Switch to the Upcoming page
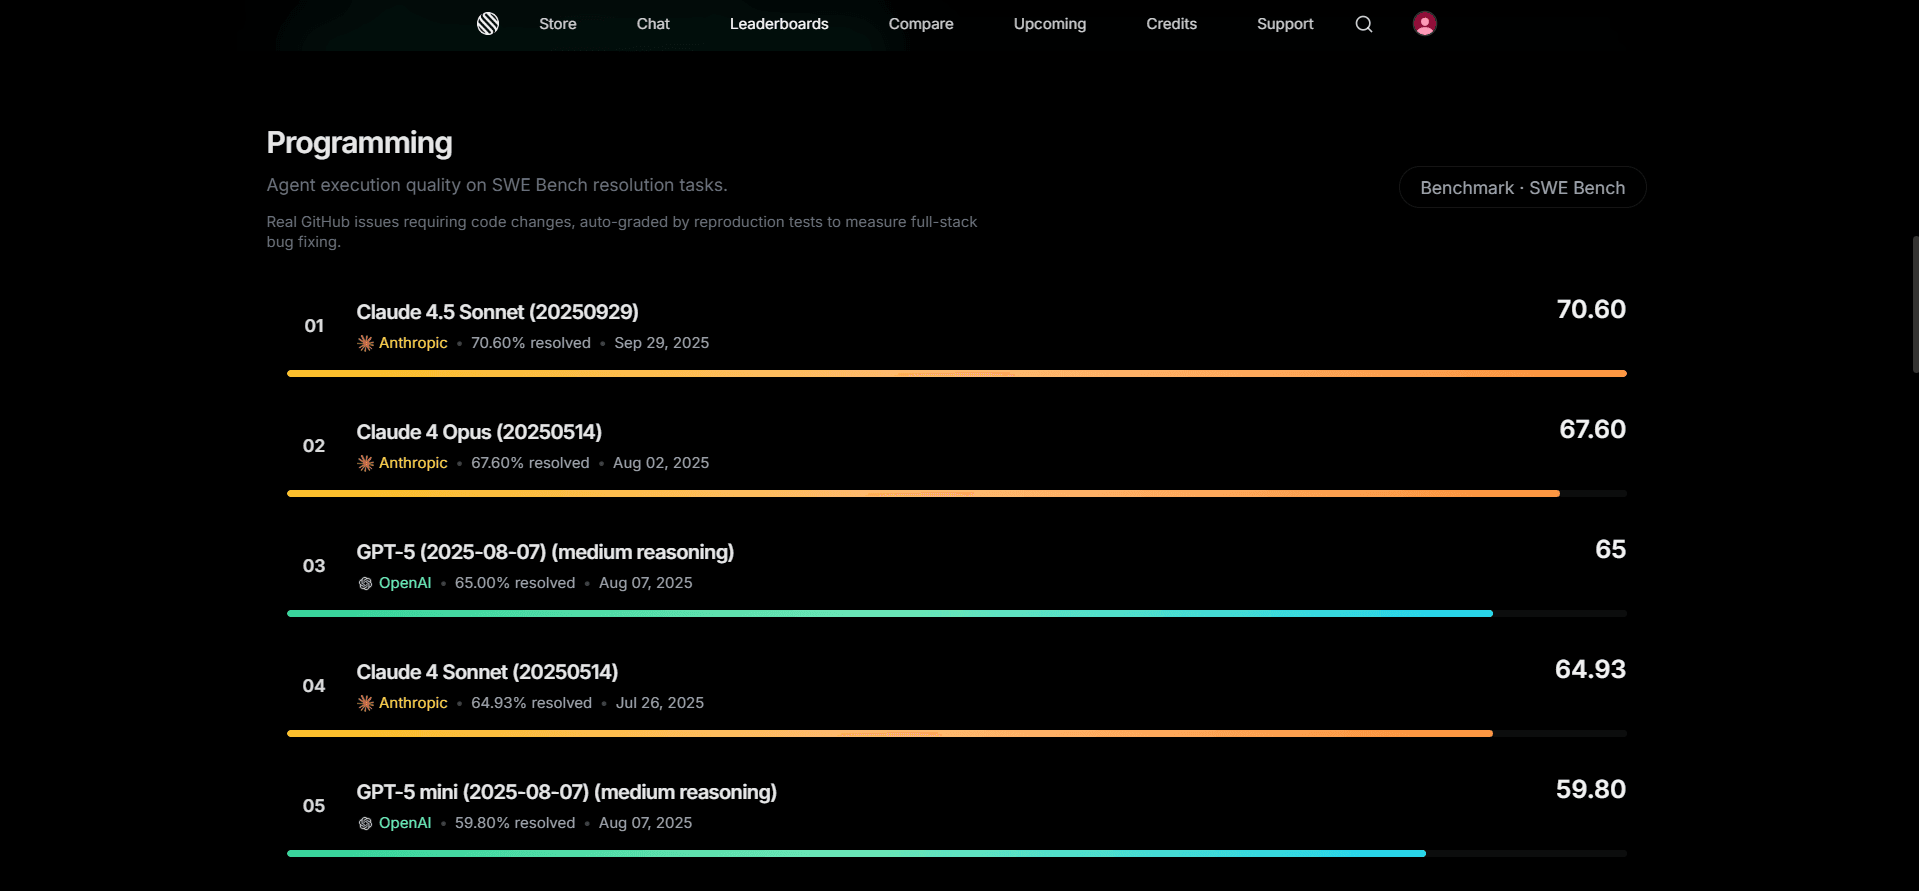This screenshot has width=1919, height=891. point(1050,24)
